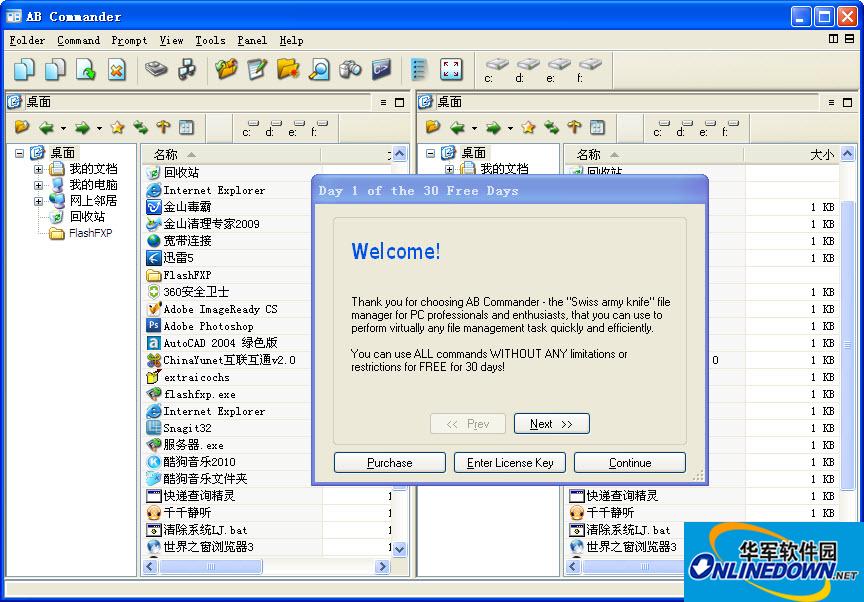Click the Find files binoculars icon
864x602 pixels.
coord(350,70)
